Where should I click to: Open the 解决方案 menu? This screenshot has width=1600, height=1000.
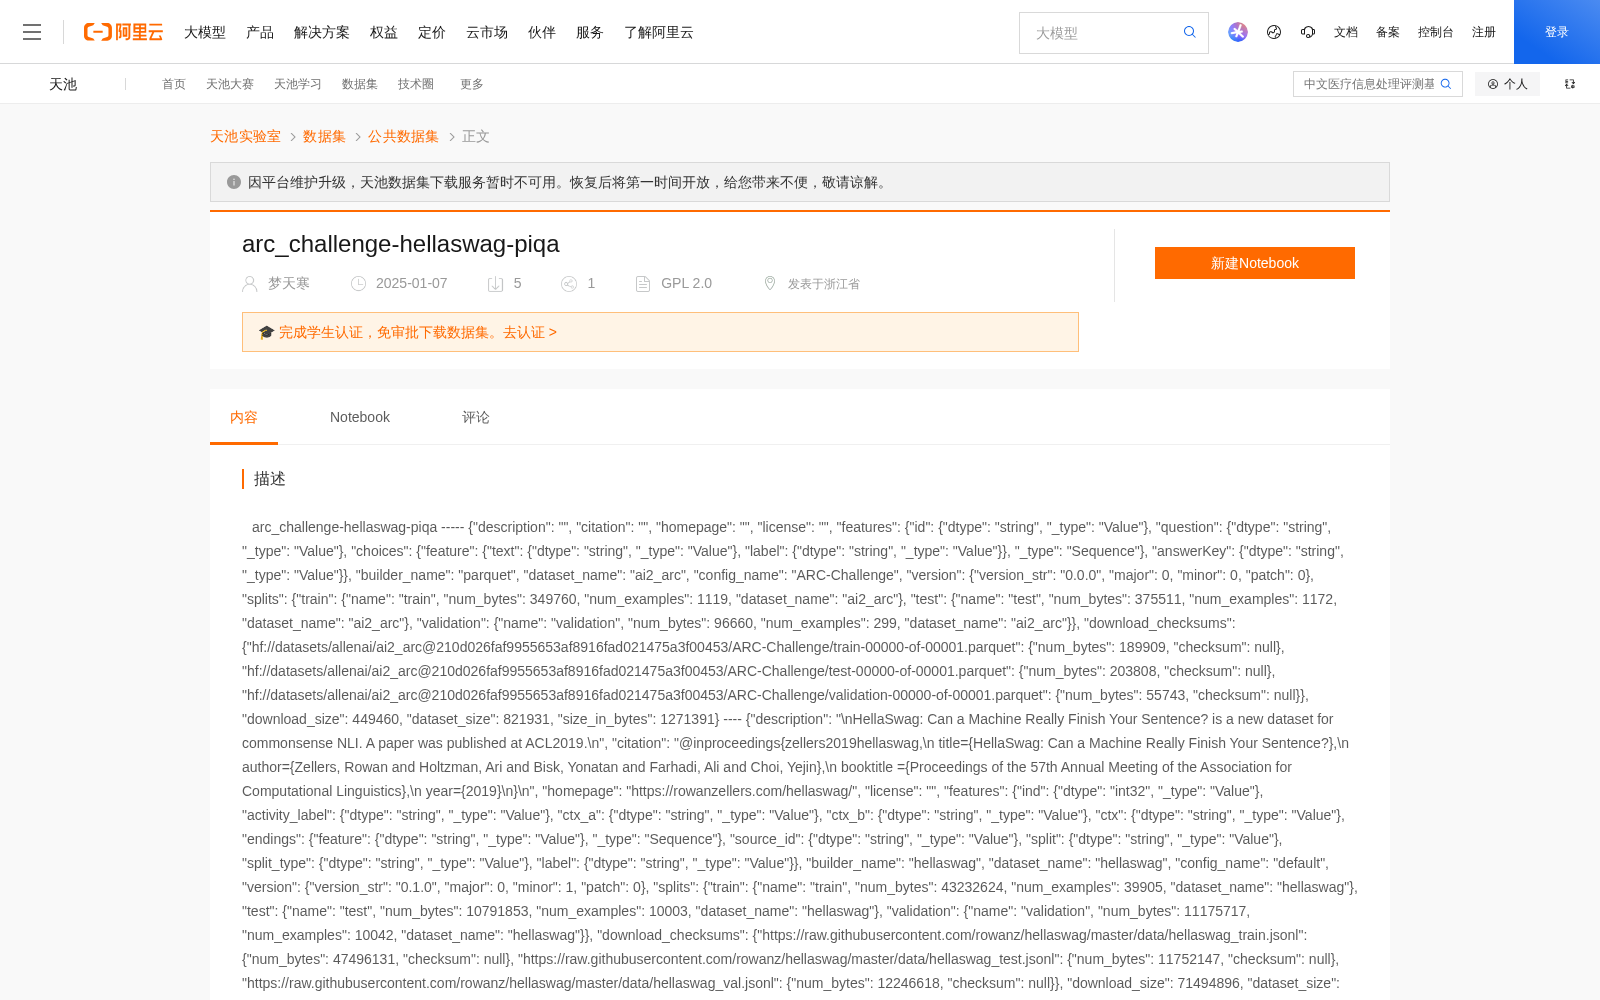pos(322,32)
